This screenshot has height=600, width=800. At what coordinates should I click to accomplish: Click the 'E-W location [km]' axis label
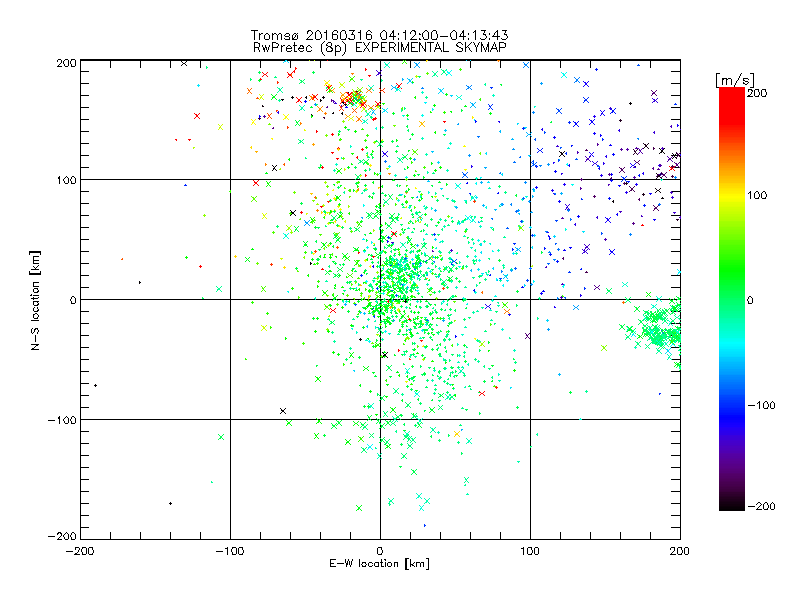coord(379,564)
